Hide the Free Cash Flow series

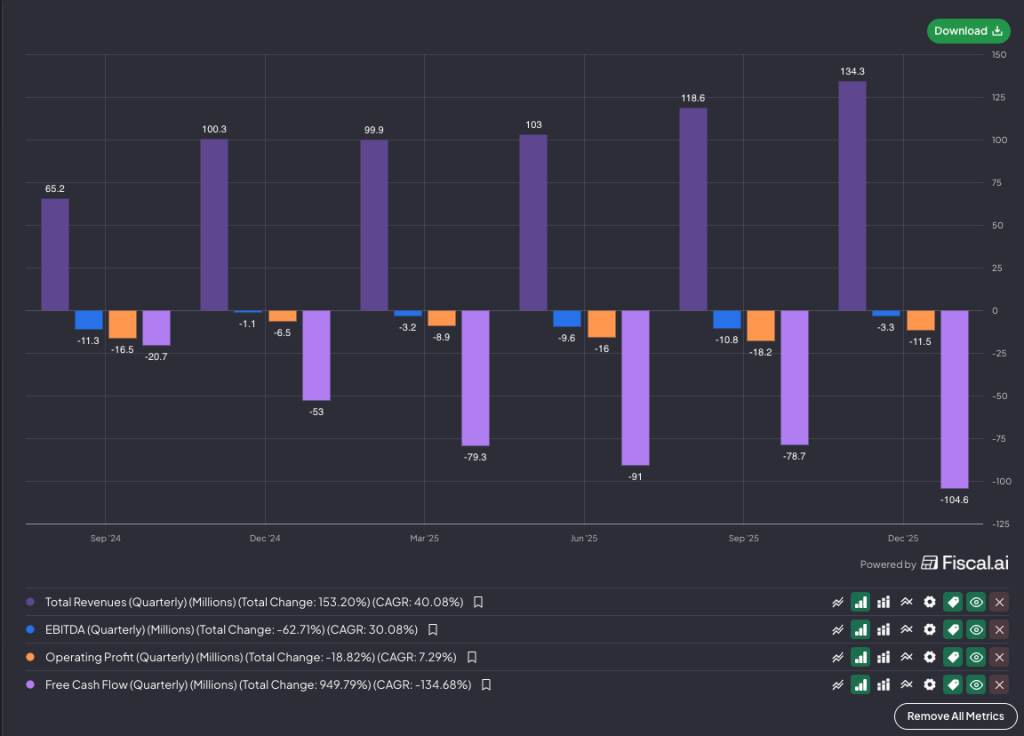click(x=976, y=685)
